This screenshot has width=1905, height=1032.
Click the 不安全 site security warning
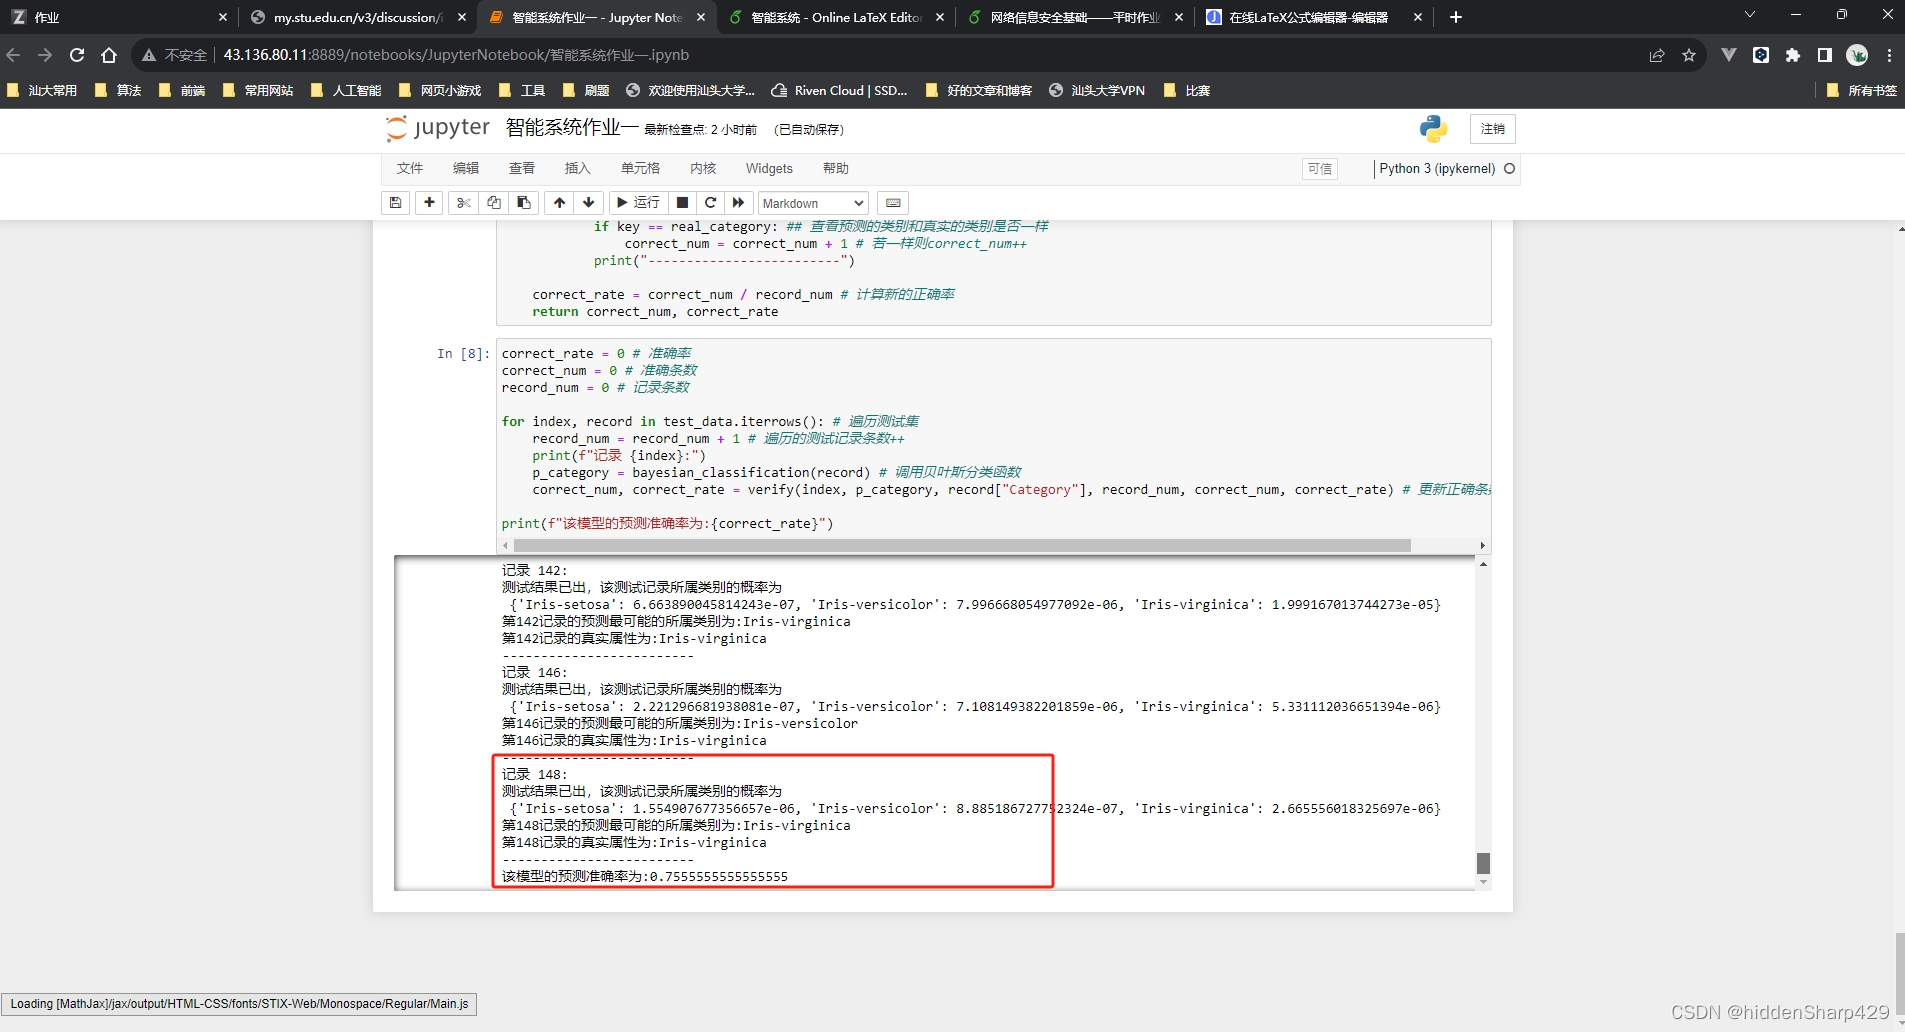pyautogui.click(x=175, y=55)
